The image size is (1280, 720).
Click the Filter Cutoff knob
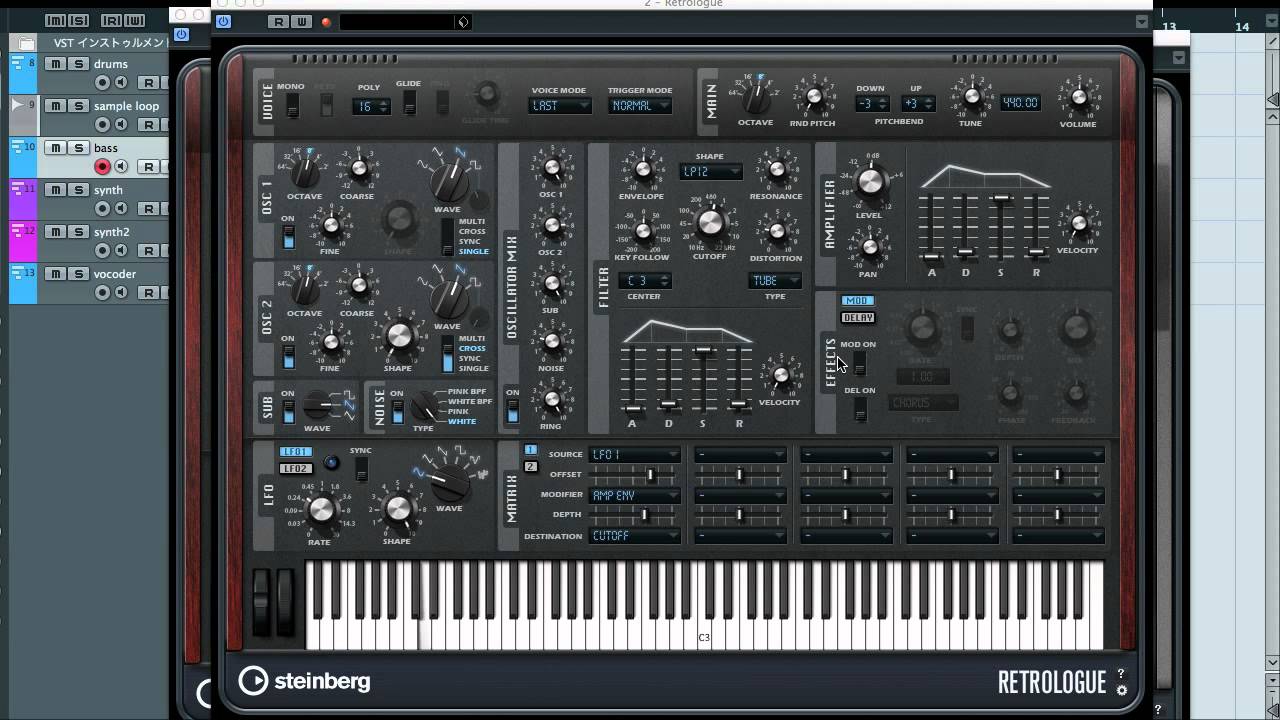pyautogui.click(x=710, y=223)
